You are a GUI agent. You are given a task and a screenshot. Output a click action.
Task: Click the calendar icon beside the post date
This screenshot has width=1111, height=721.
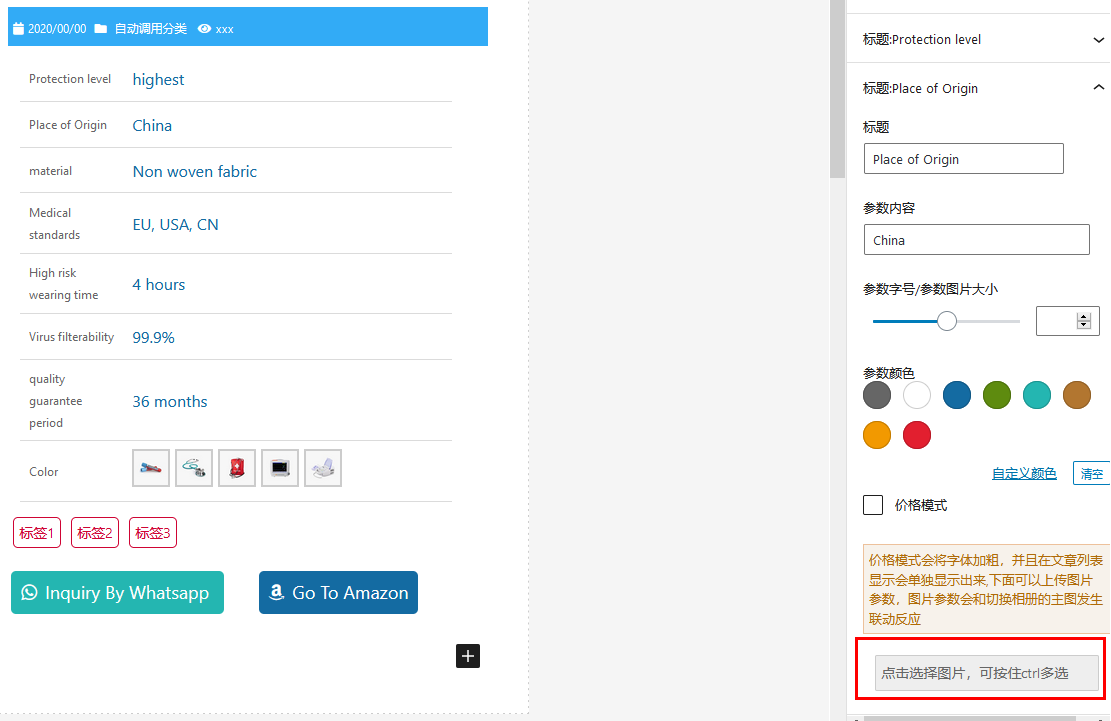[x=17, y=29]
